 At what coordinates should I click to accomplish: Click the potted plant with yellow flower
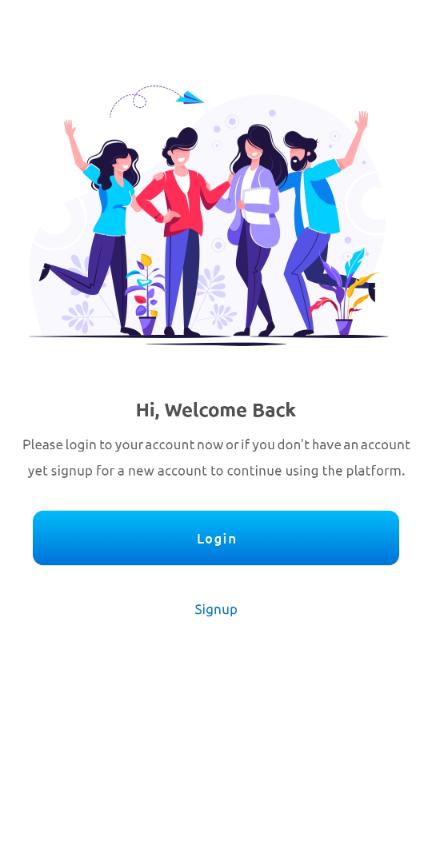click(146, 293)
